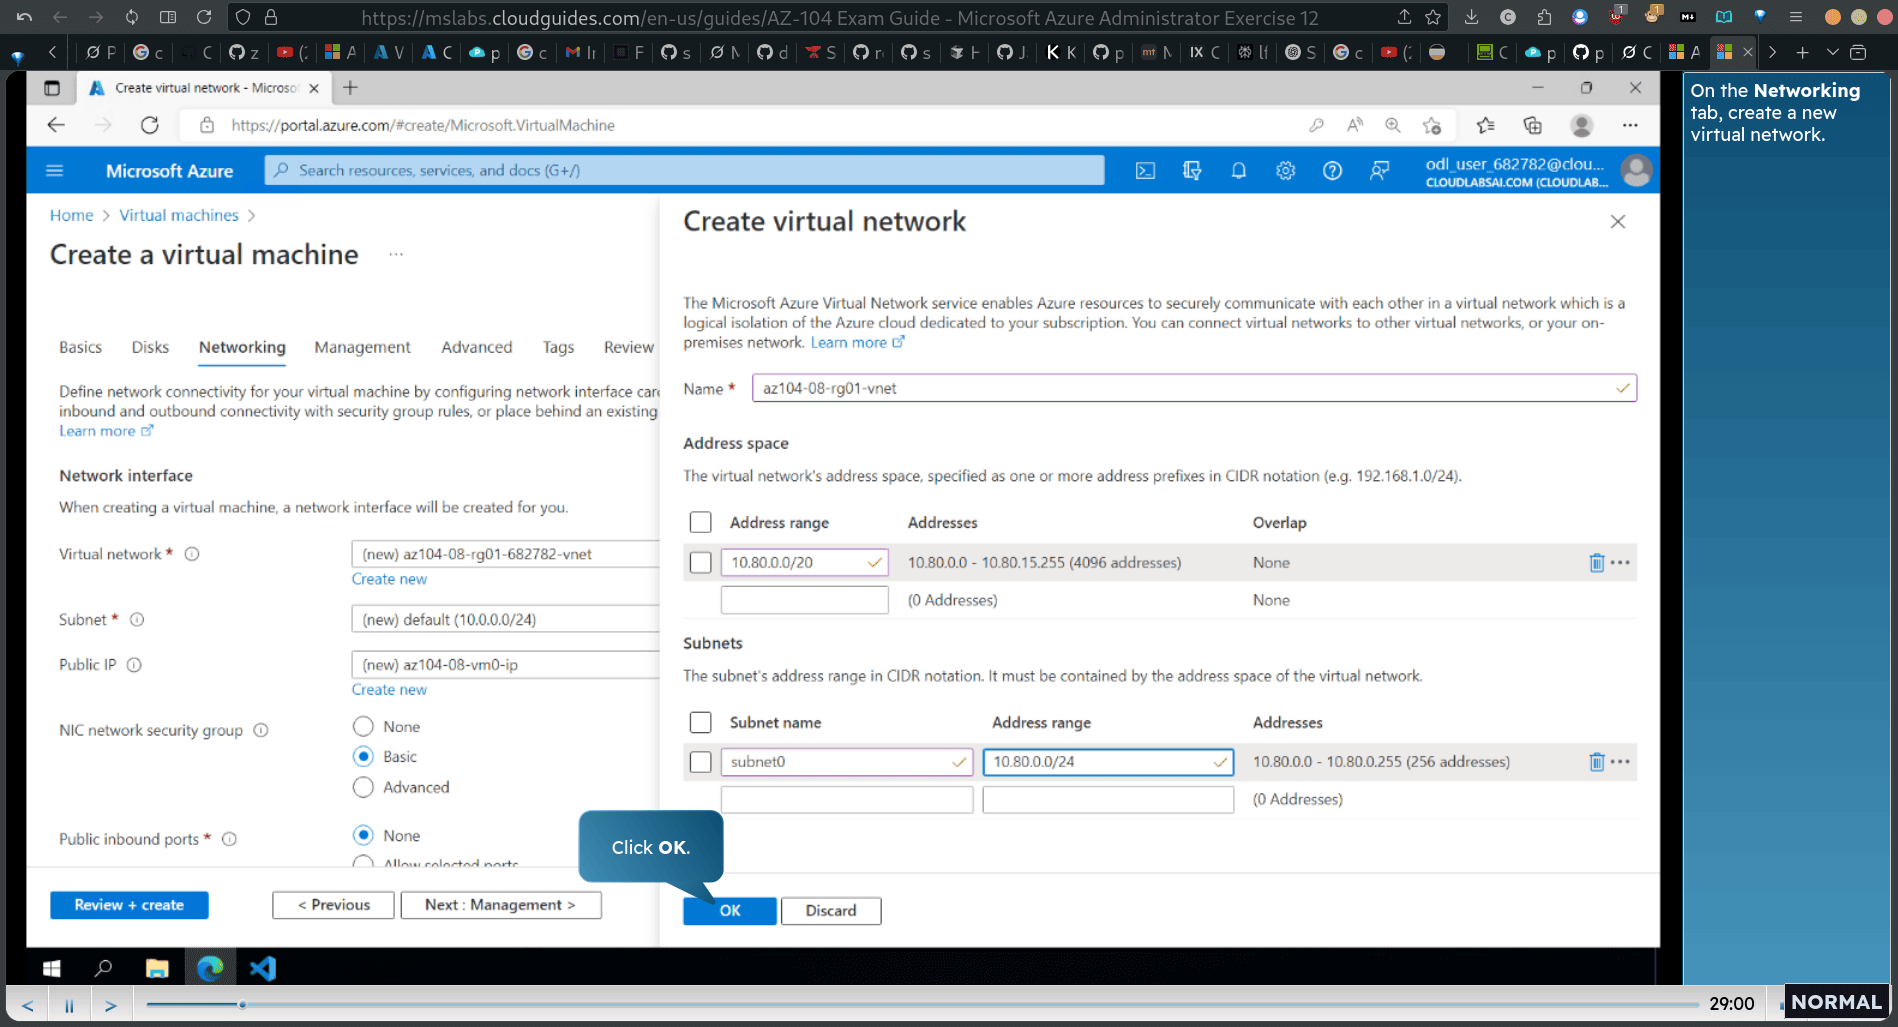This screenshot has height=1027, width=1898.
Task: Click Create new under Virtual network
Action: 389,580
